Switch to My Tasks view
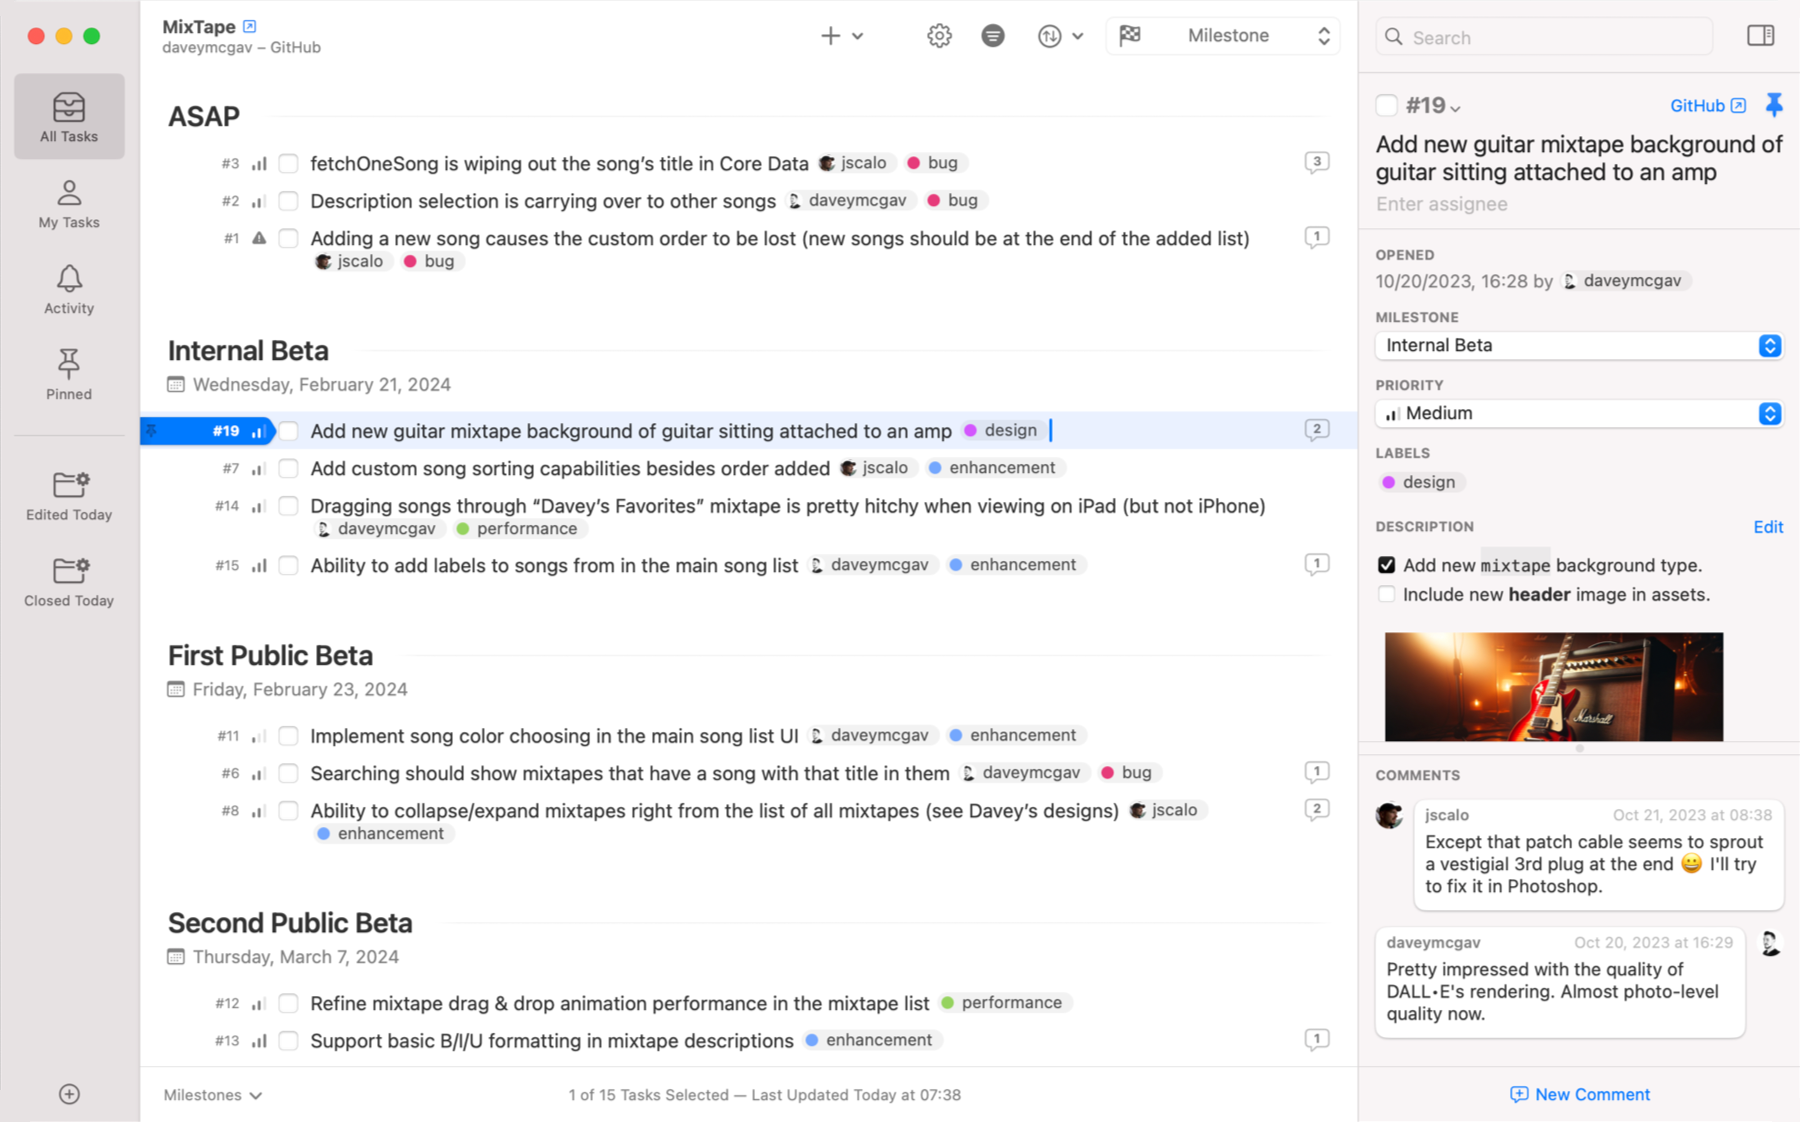The height and width of the screenshot is (1122, 1800). coord(68,203)
